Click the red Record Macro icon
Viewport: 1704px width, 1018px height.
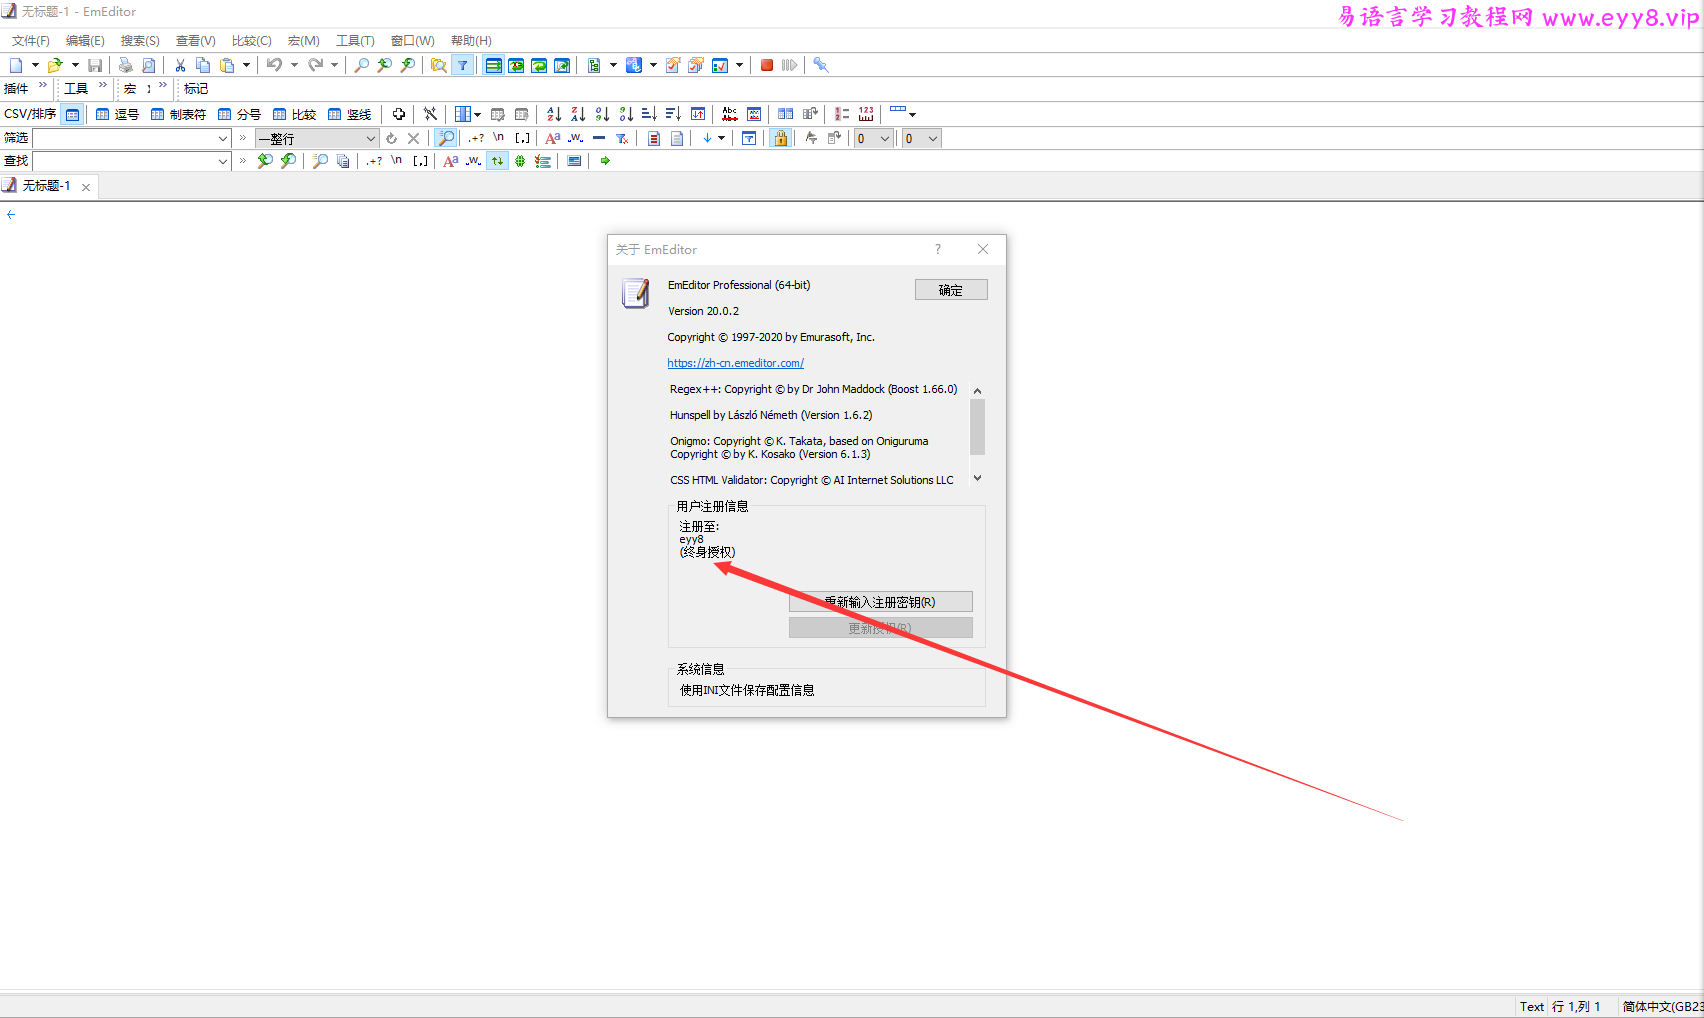click(767, 65)
